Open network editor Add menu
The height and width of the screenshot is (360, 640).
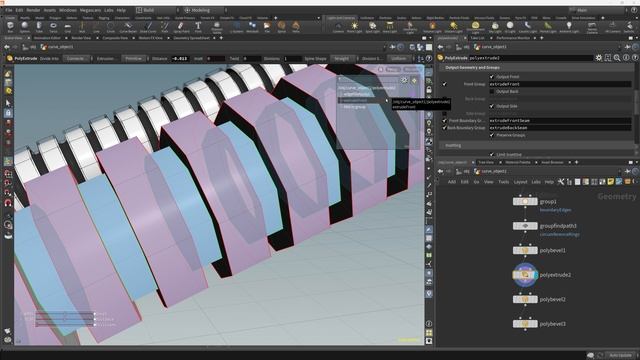coord(452,182)
